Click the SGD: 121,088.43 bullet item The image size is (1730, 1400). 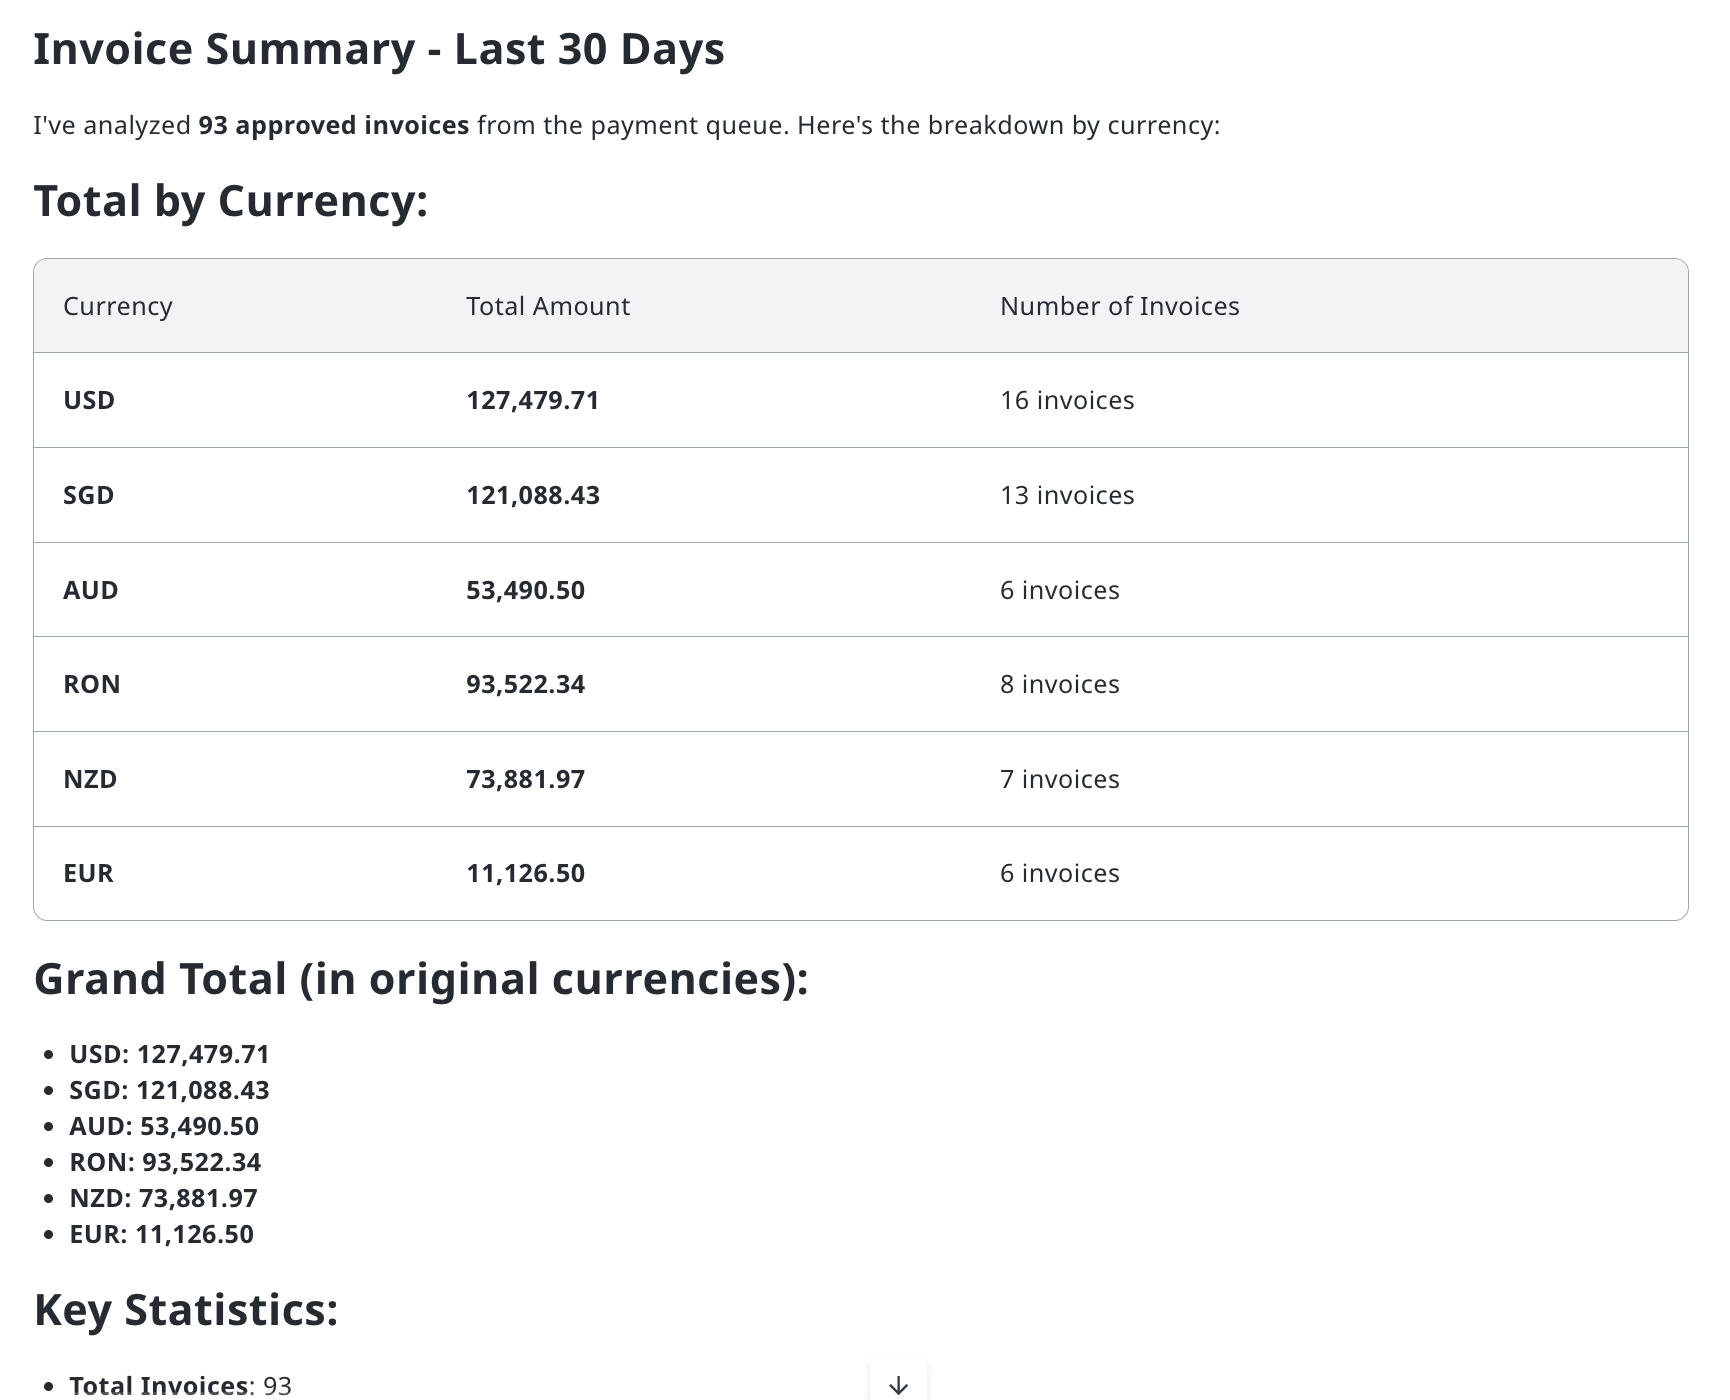click(169, 1090)
